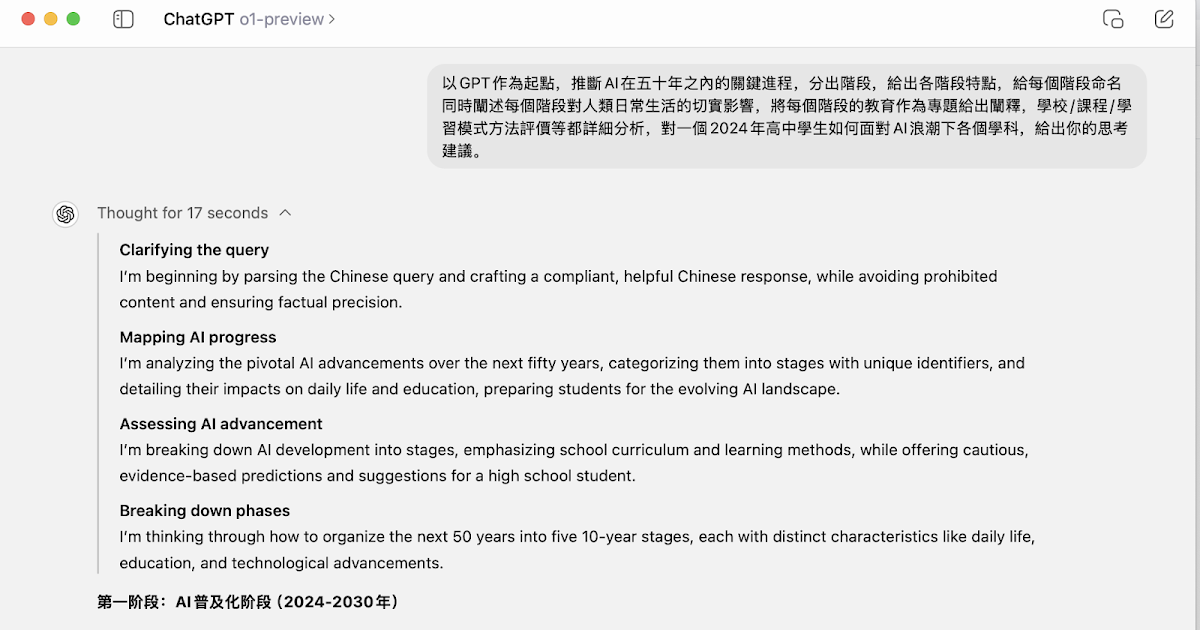Collapse the Thought for 17 seconds section
This screenshot has height=630, width=1200.
pyautogui.click(x=183, y=213)
